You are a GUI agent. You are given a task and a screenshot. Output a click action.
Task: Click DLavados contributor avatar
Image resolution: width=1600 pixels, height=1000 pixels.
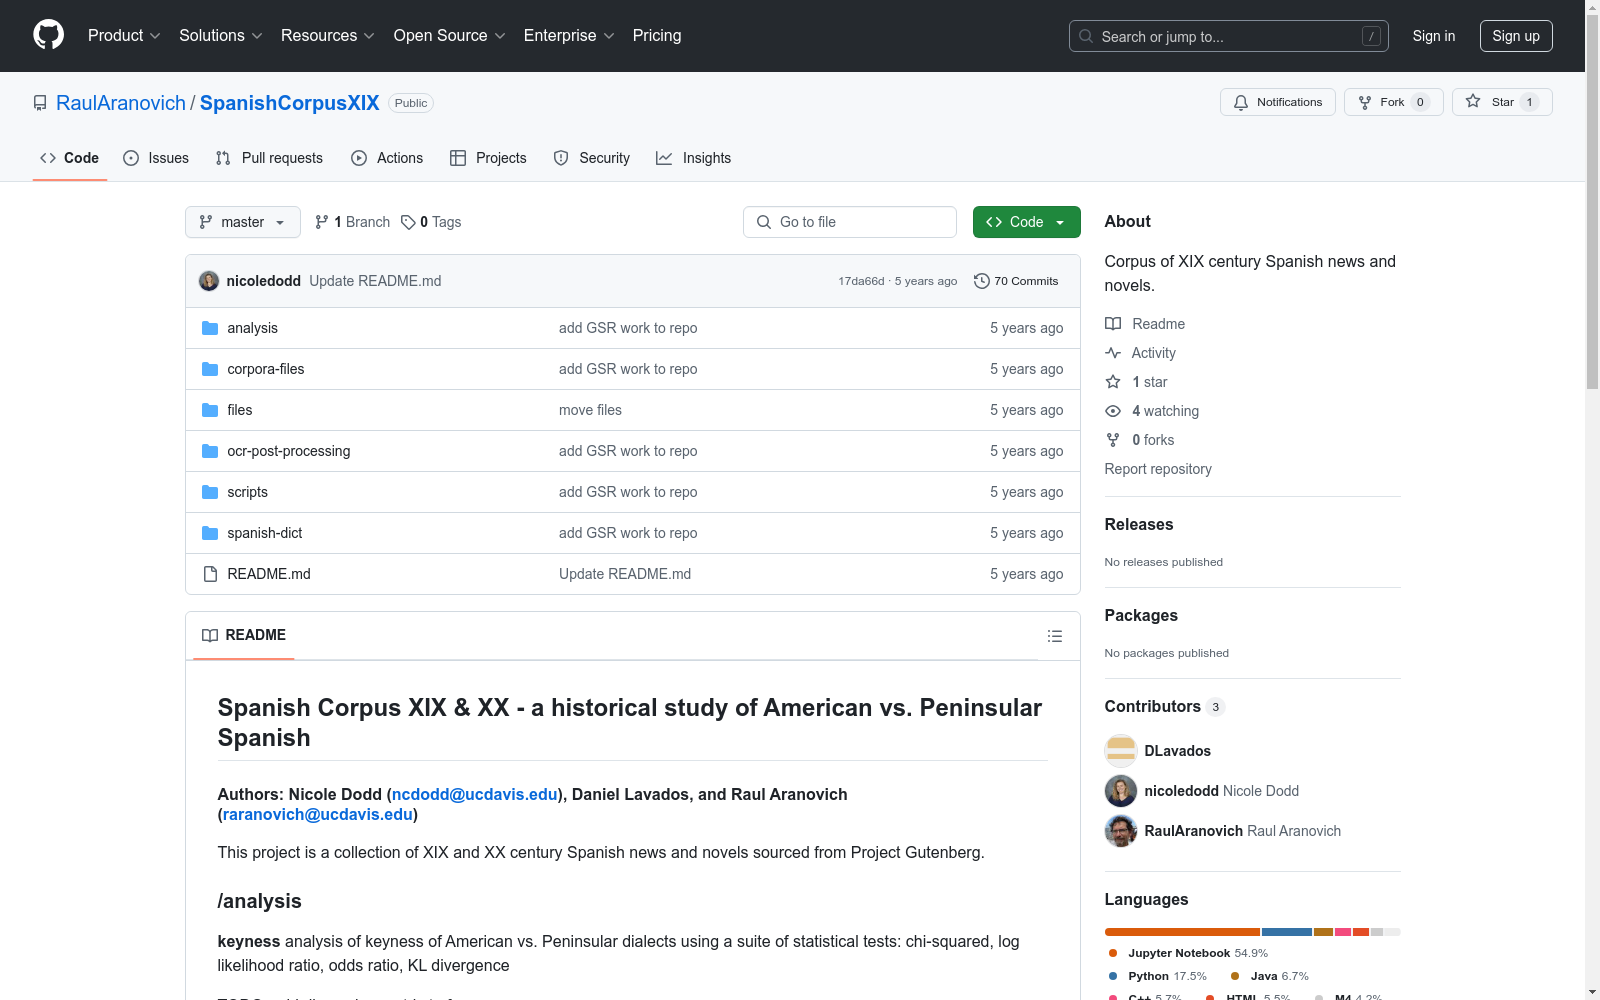tap(1121, 751)
